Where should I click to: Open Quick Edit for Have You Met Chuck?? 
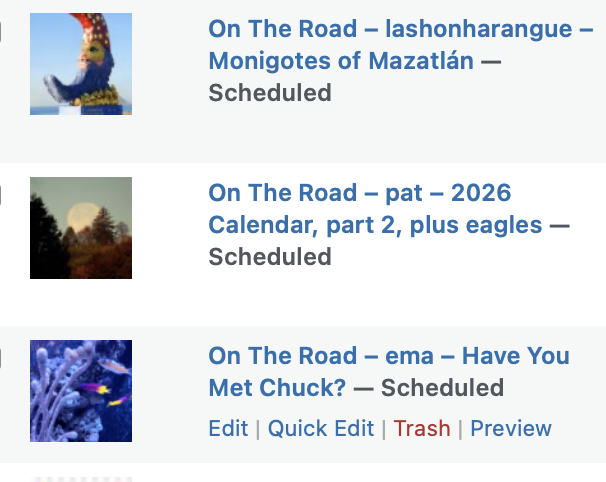[x=320, y=428]
